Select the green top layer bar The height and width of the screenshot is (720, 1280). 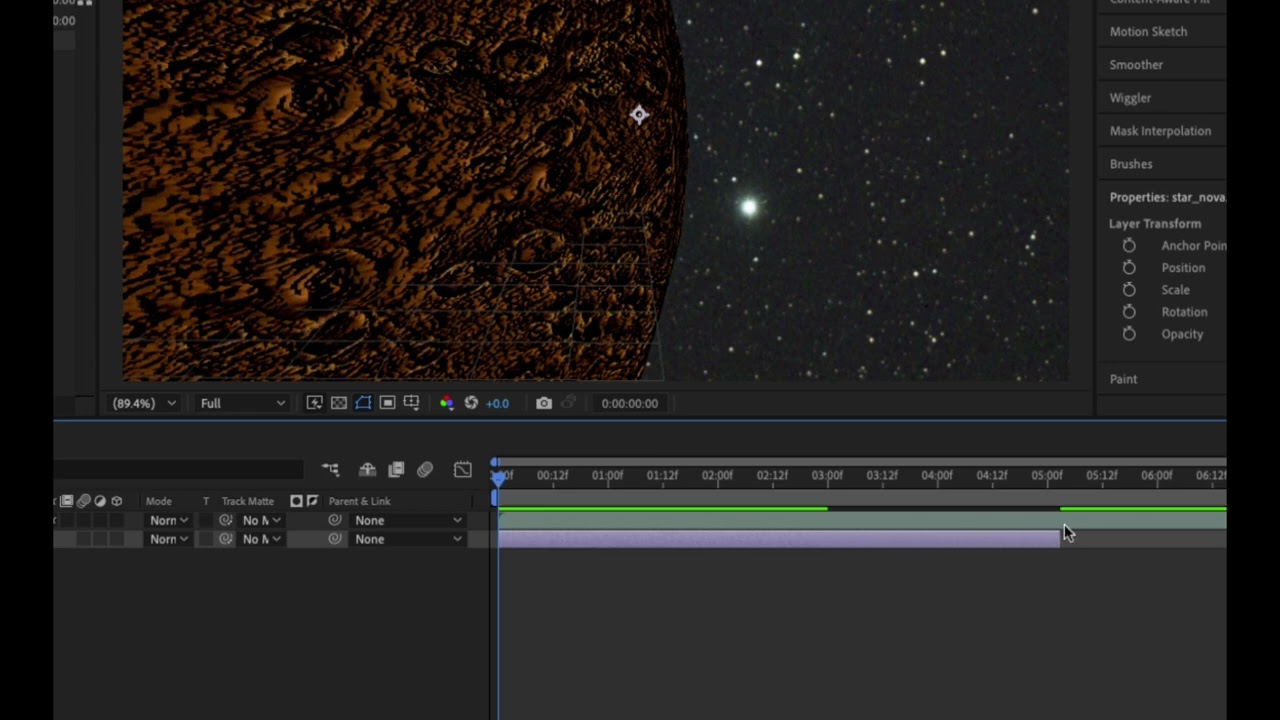click(862, 520)
